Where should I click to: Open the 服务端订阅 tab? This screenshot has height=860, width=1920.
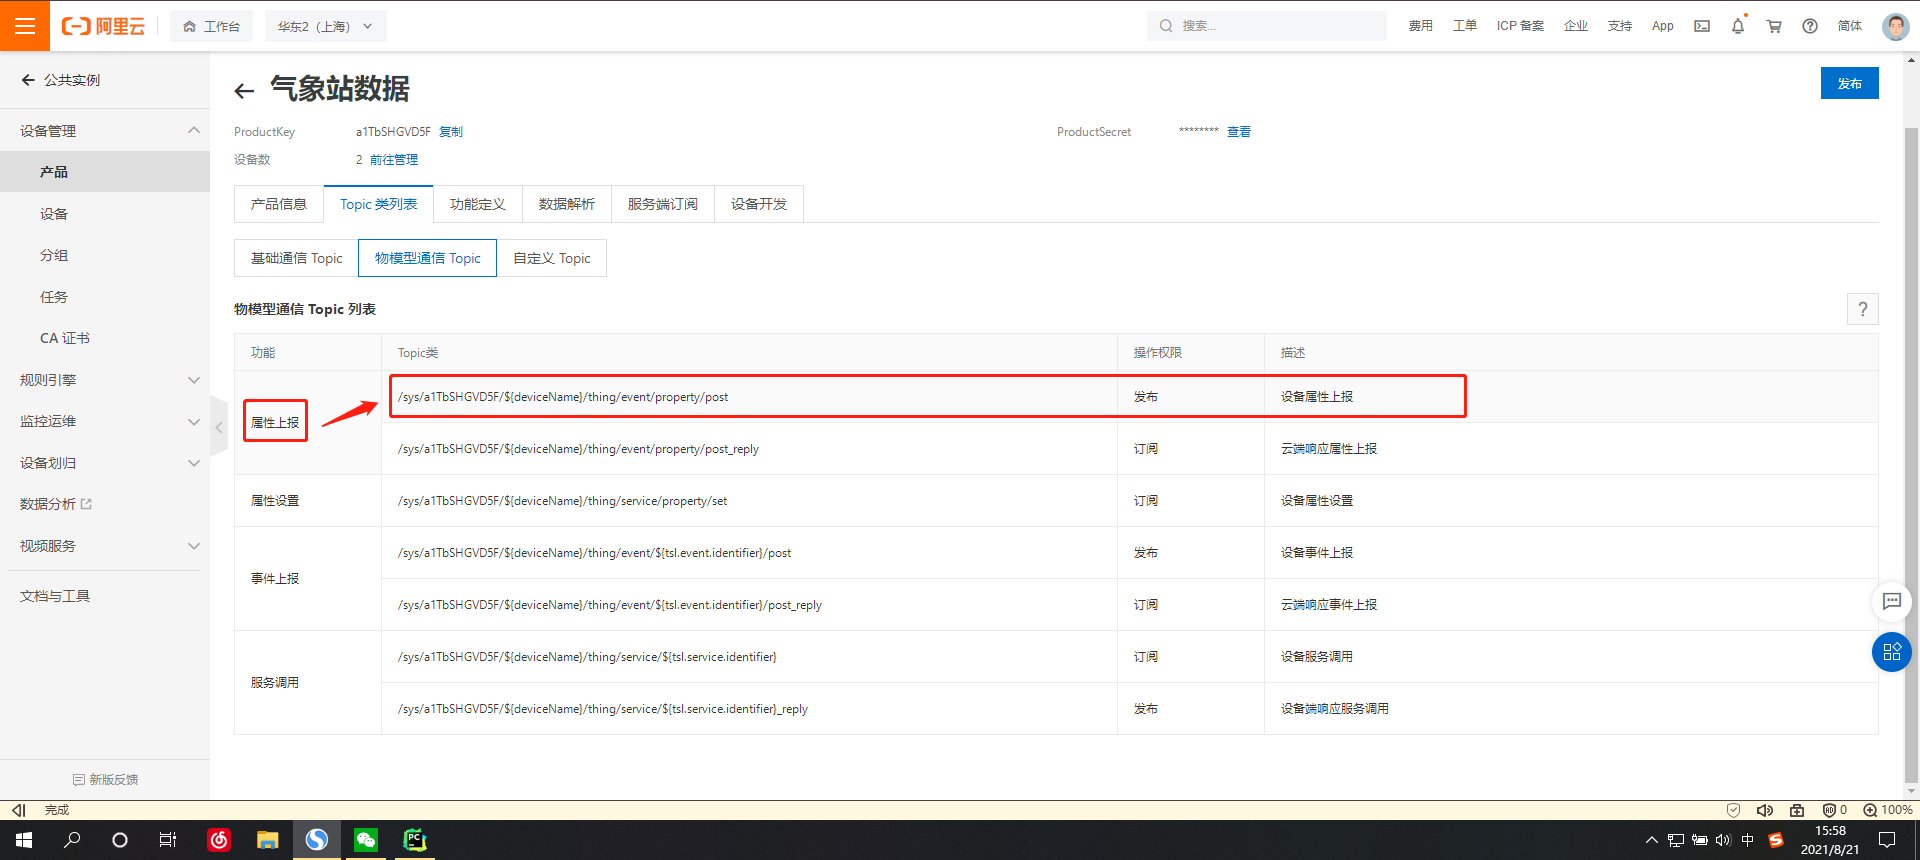[663, 204]
